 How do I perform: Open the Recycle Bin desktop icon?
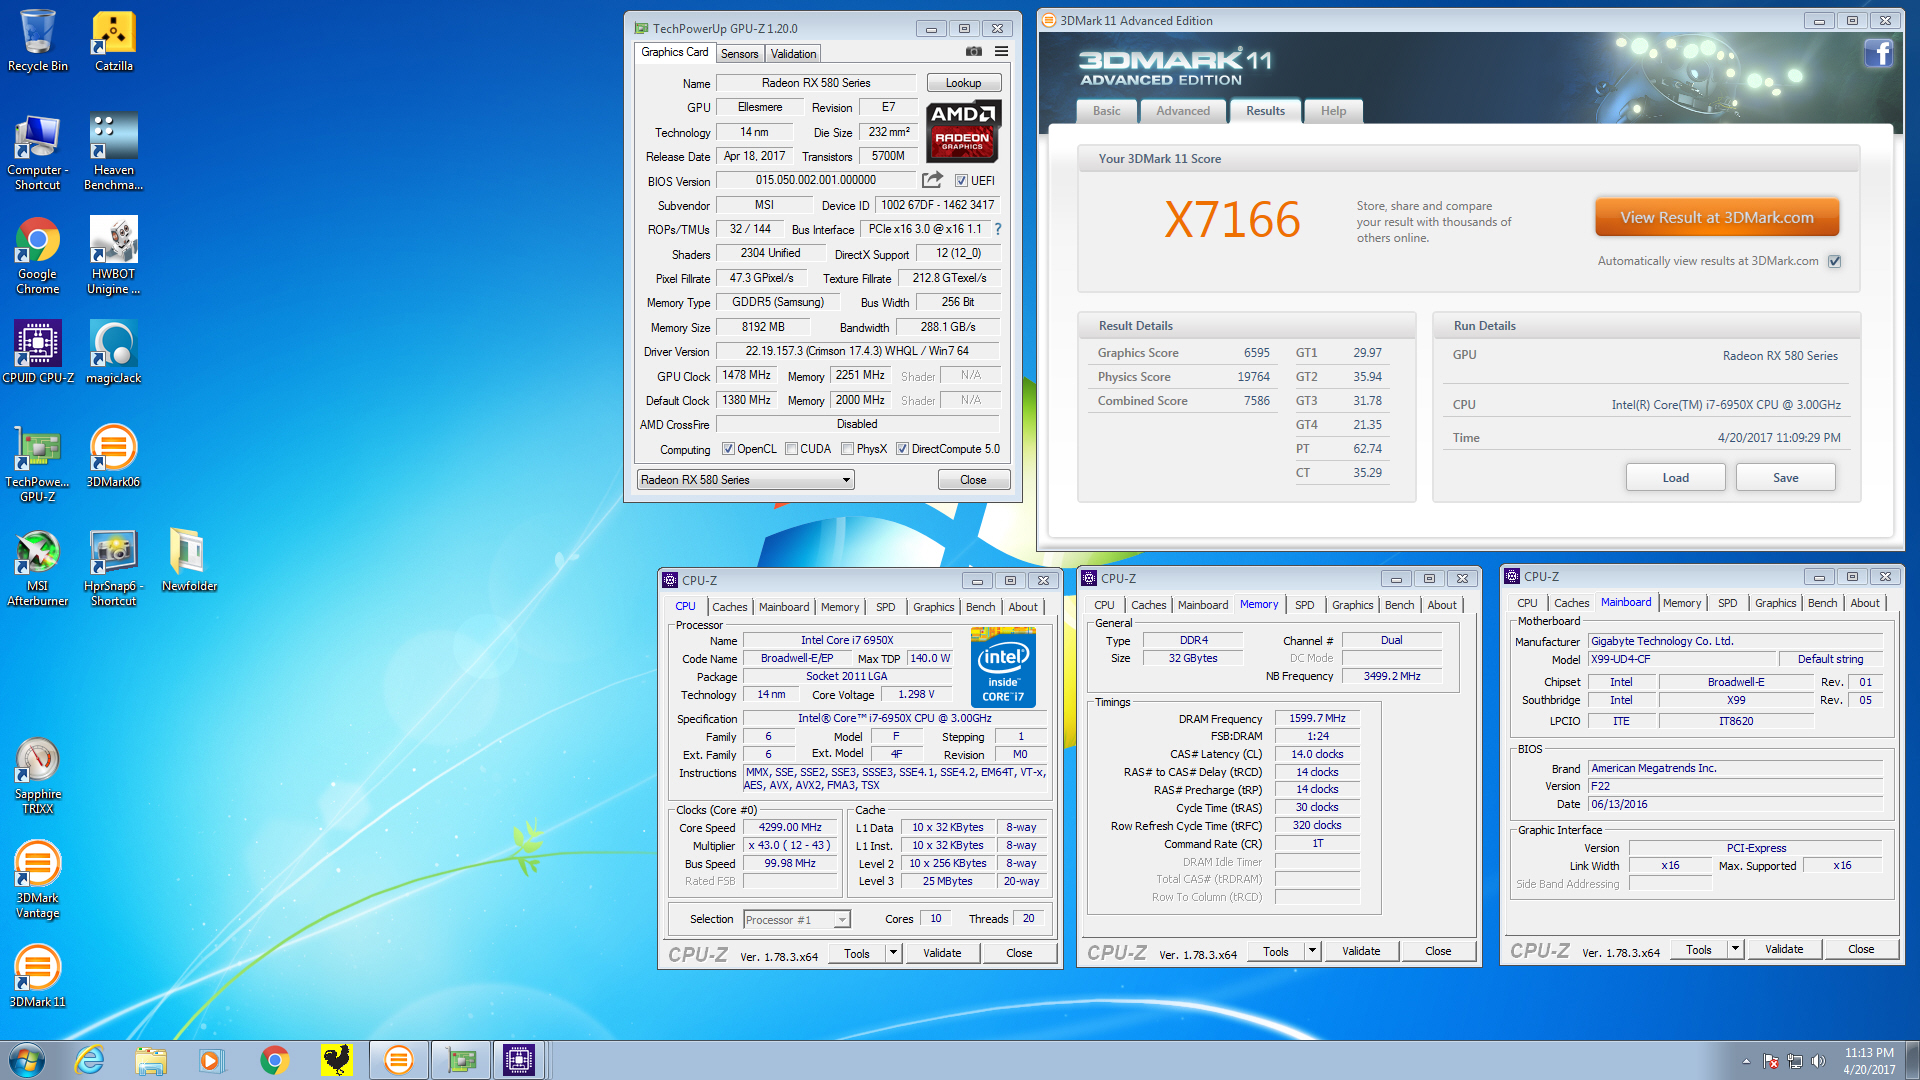(x=37, y=40)
